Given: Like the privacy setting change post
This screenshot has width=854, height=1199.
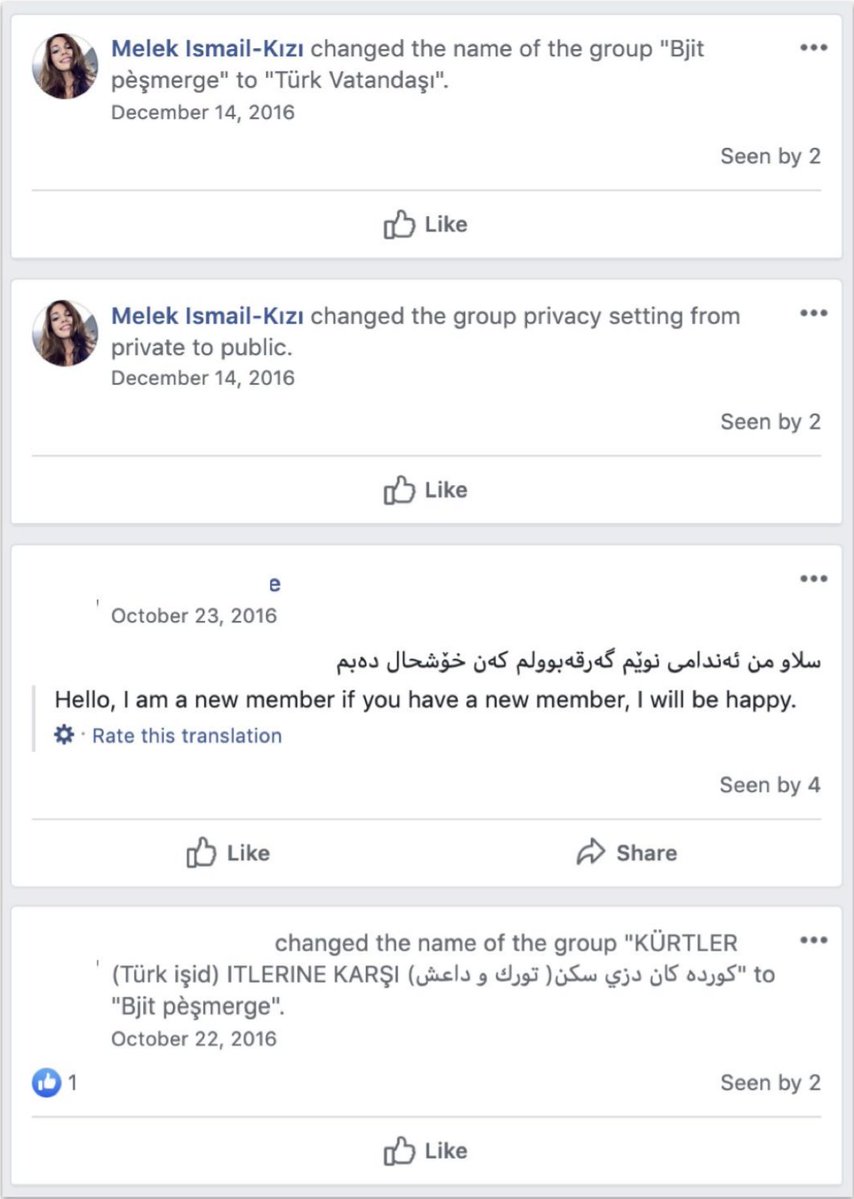Looking at the screenshot, I should tap(425, 490).
